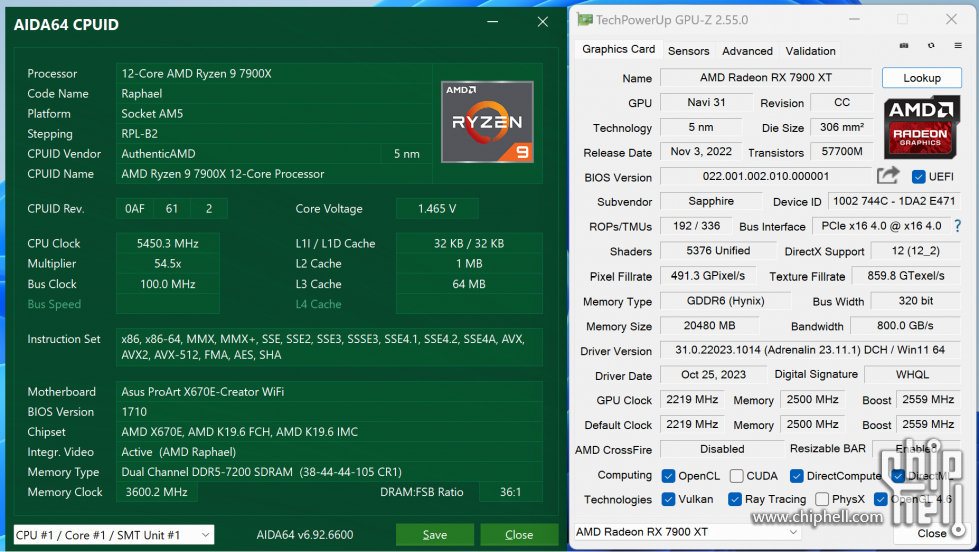Switch to the Validation tab
The height and width of the screenshot is (552, 979).
(810, 51)
